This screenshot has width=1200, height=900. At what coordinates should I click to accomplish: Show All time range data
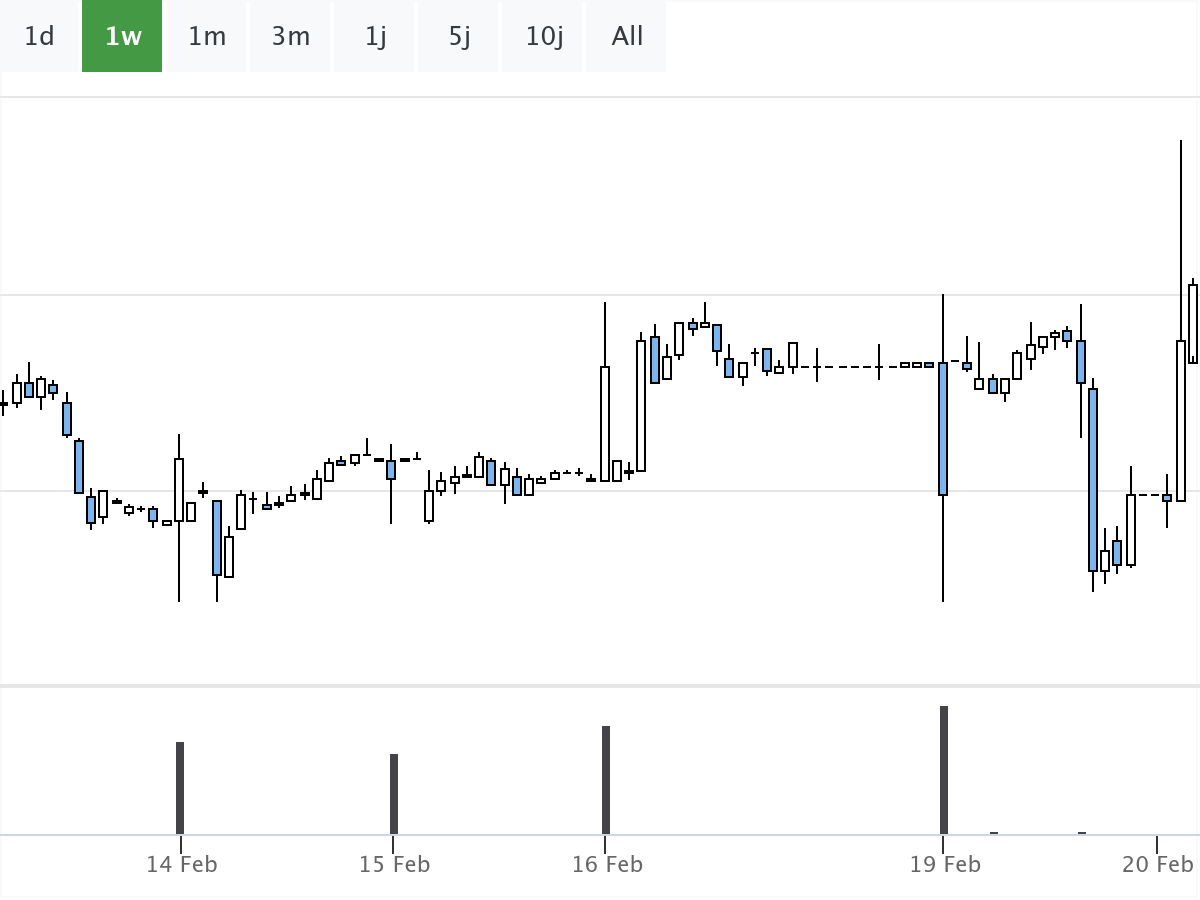pos(627,37)
